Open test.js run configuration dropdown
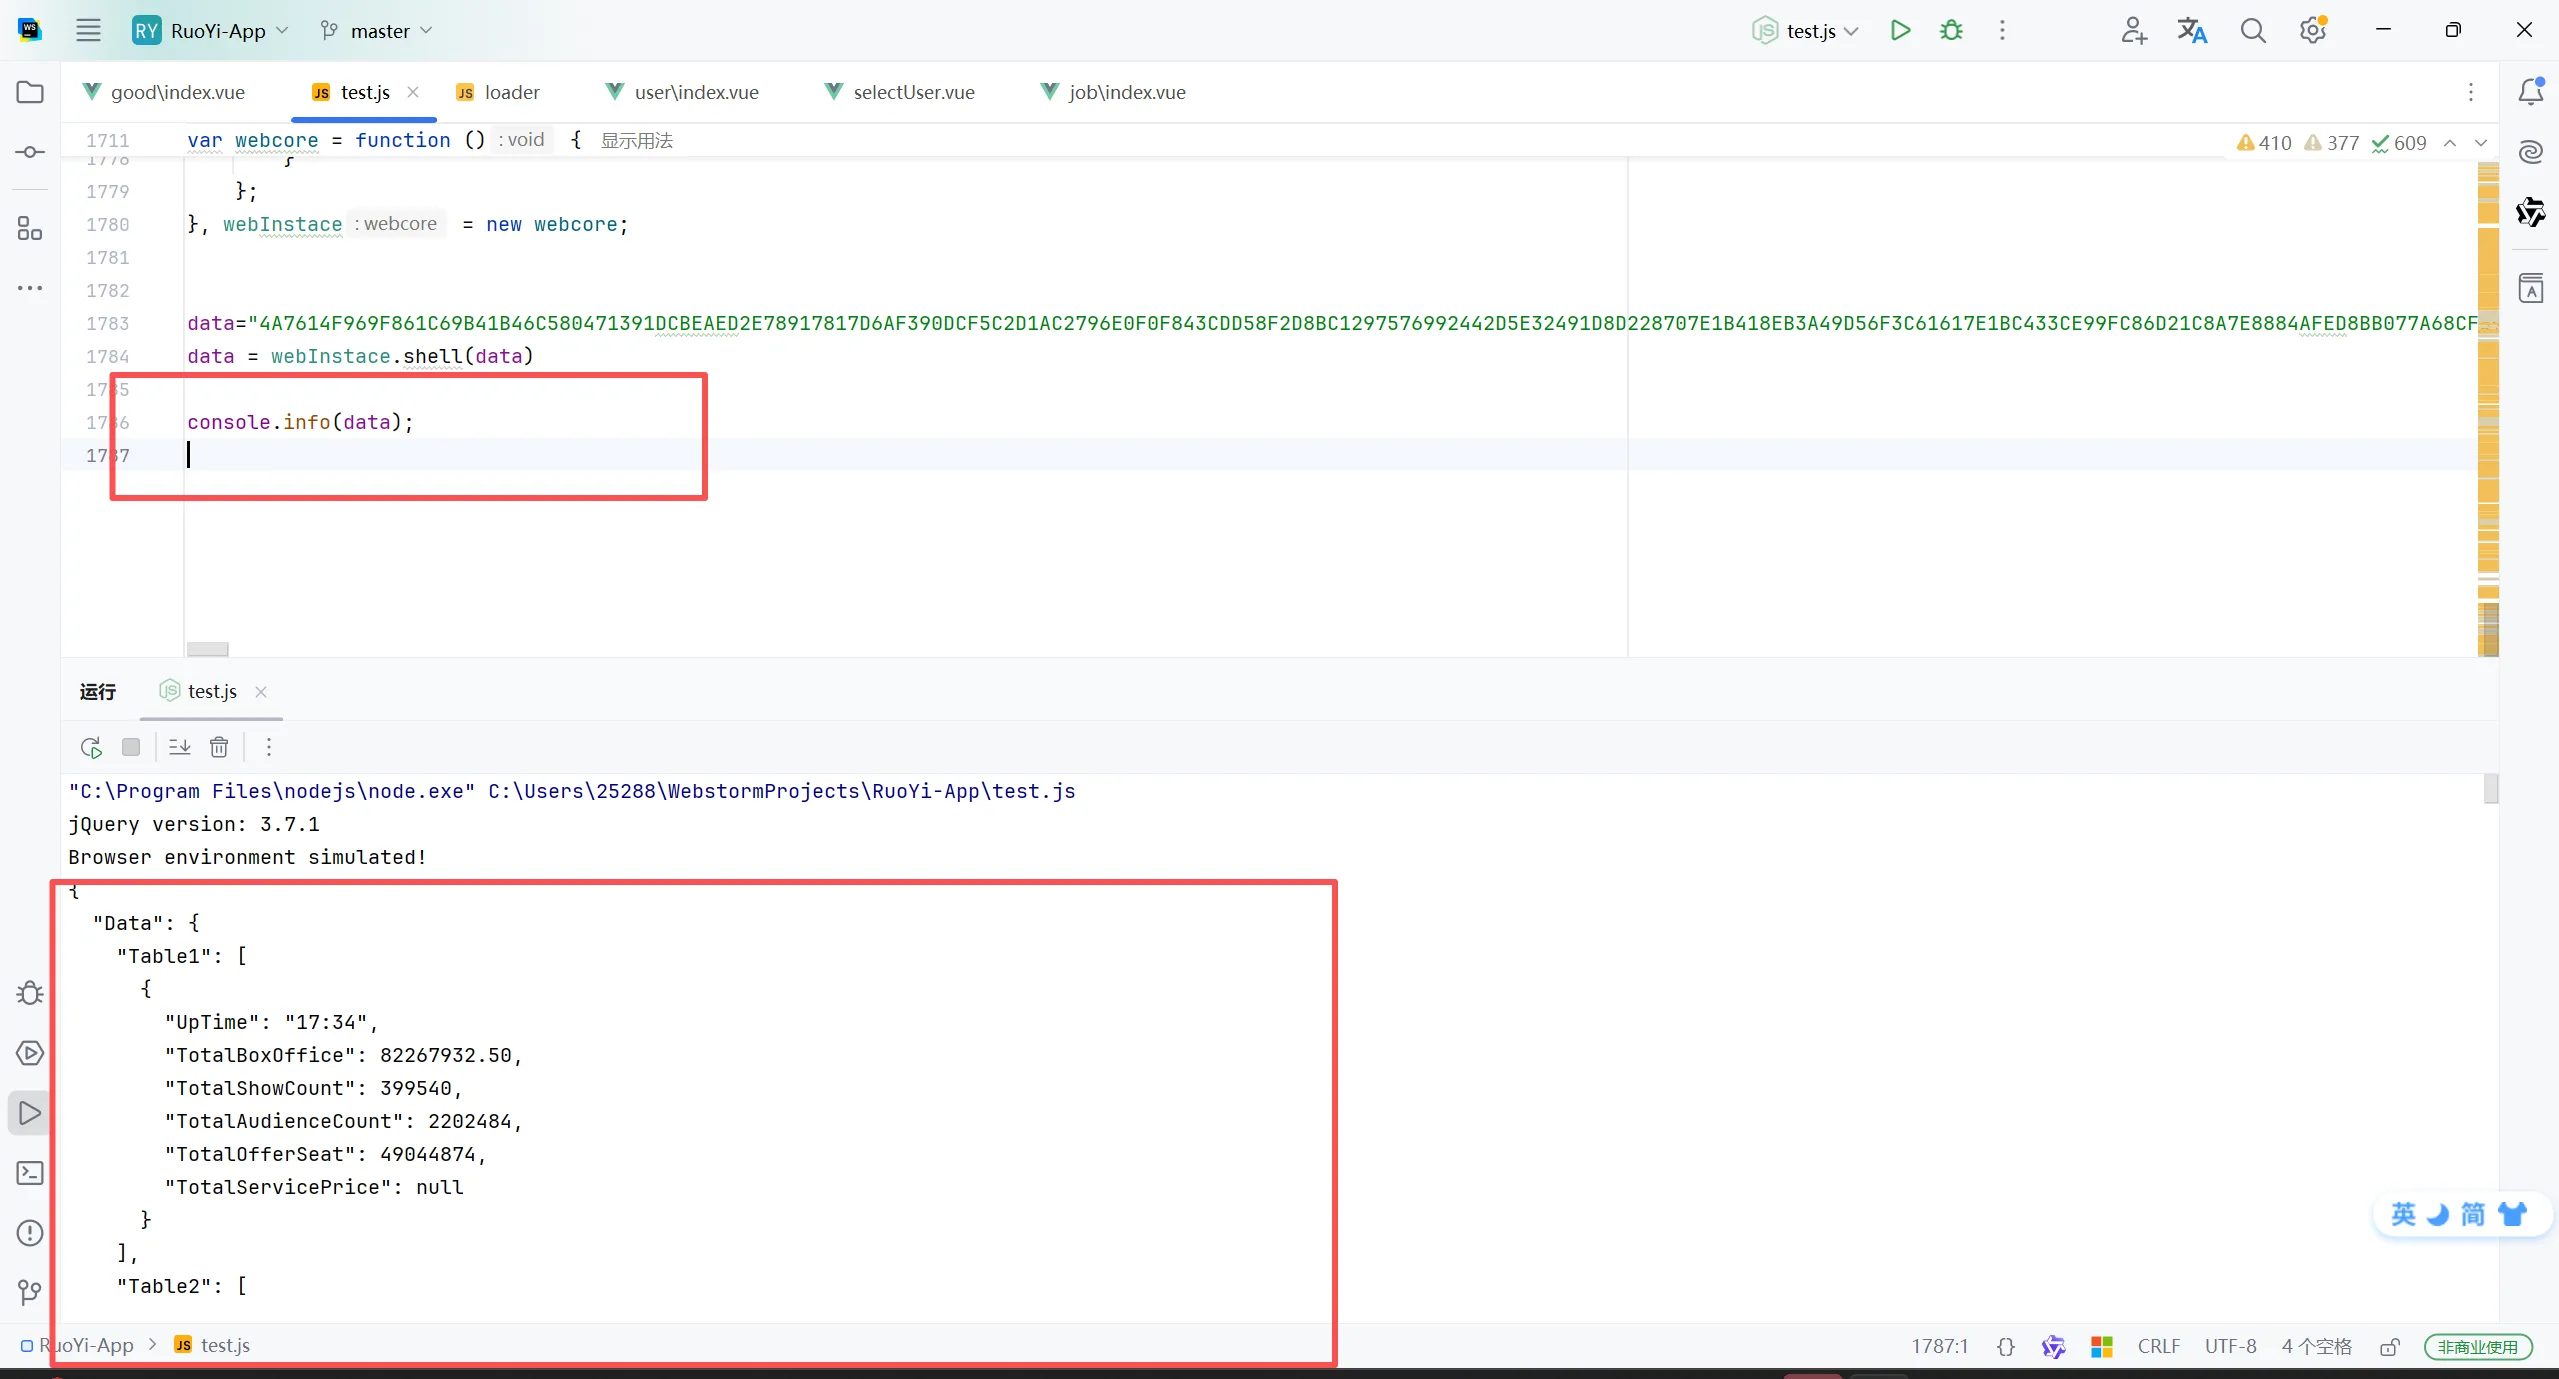2559x1379 pixels. 1811,31
